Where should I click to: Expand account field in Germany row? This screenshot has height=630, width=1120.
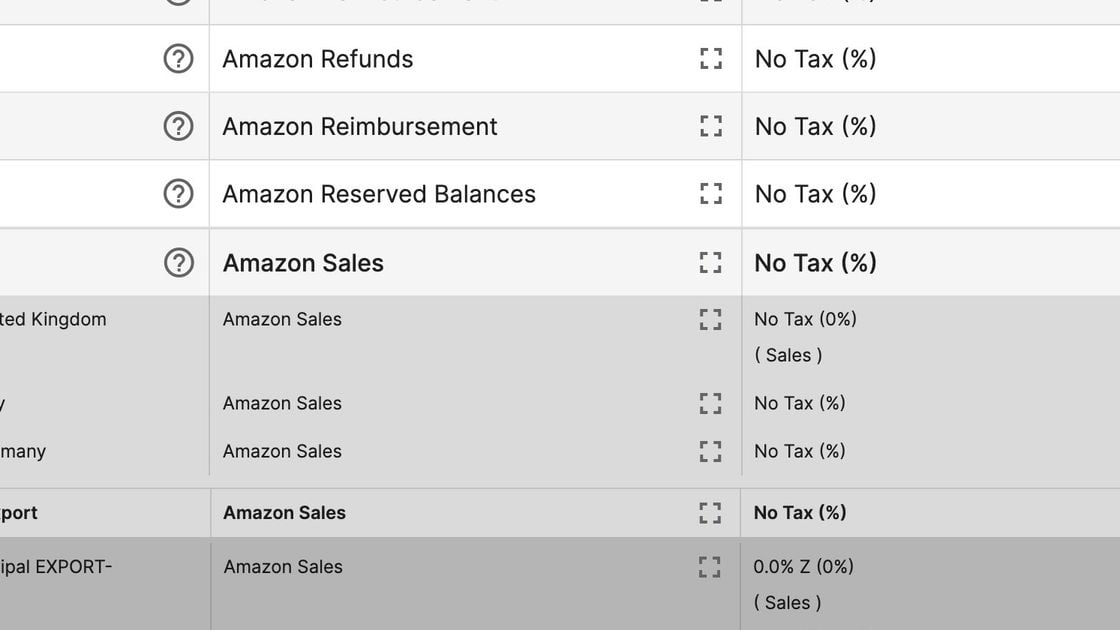click(x=711, y=451)
